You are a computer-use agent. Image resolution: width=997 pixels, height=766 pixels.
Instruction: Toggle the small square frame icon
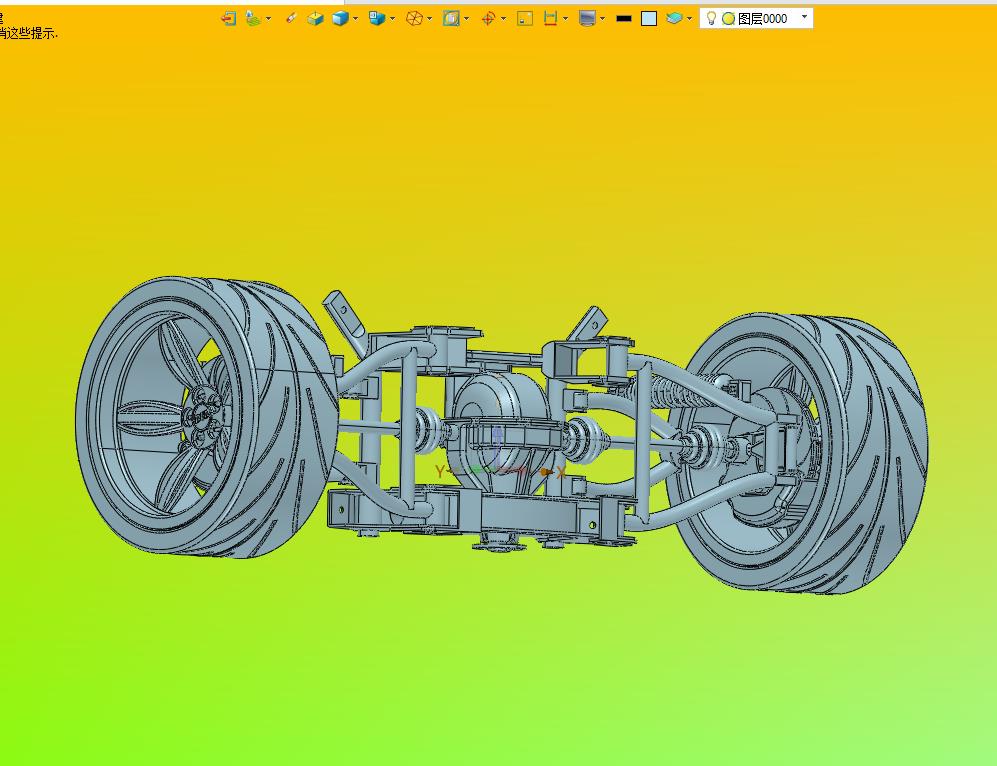(525, 18)
